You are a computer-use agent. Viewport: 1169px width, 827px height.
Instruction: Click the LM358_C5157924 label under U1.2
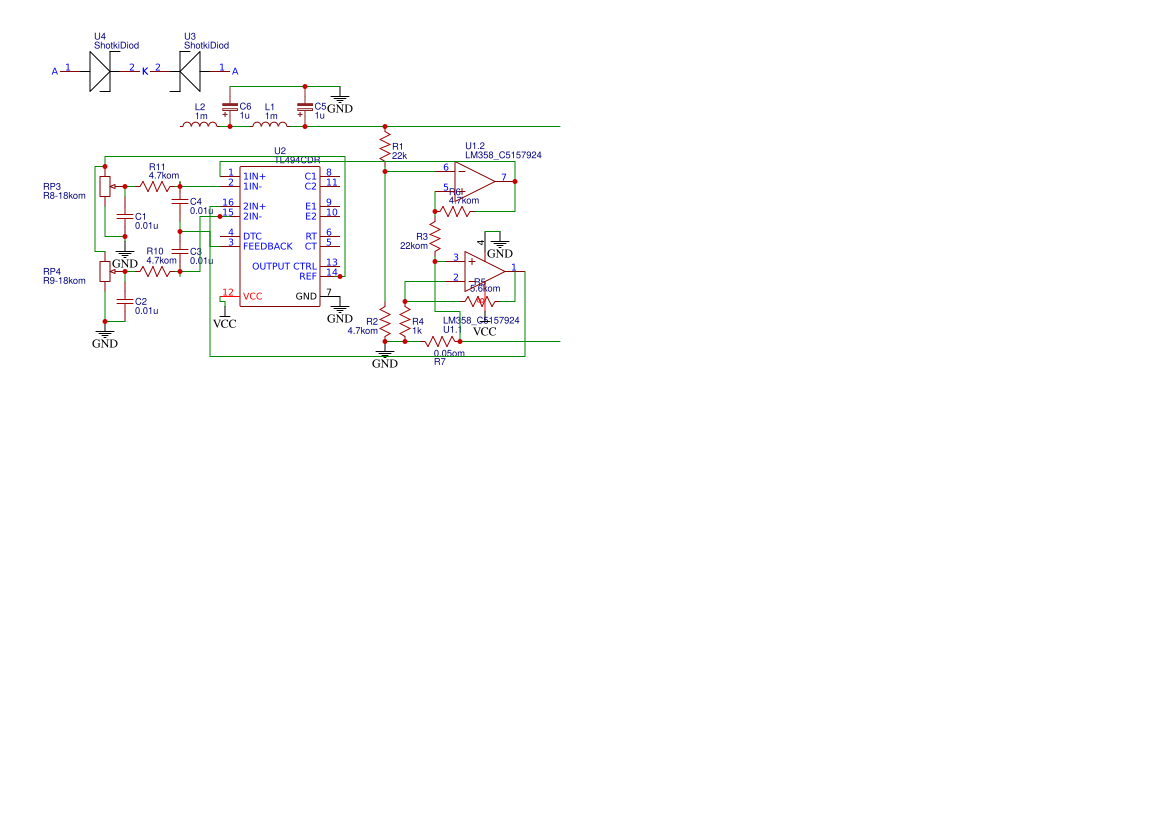tap(503, 155)
